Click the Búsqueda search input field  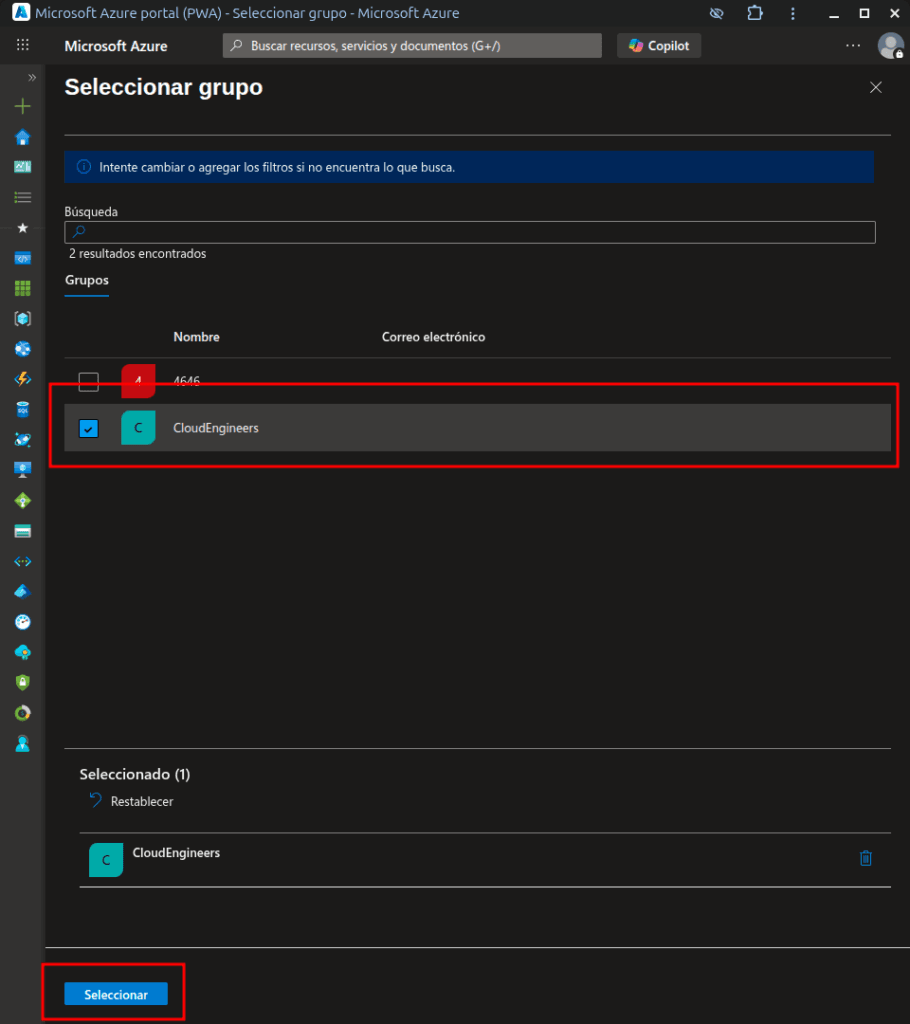point(470,232)
